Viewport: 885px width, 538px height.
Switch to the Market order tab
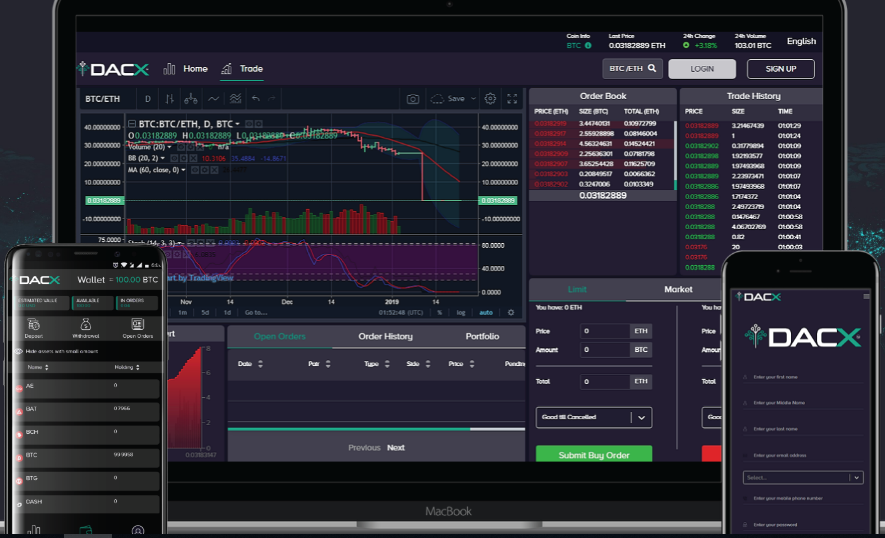coord(678,290)
